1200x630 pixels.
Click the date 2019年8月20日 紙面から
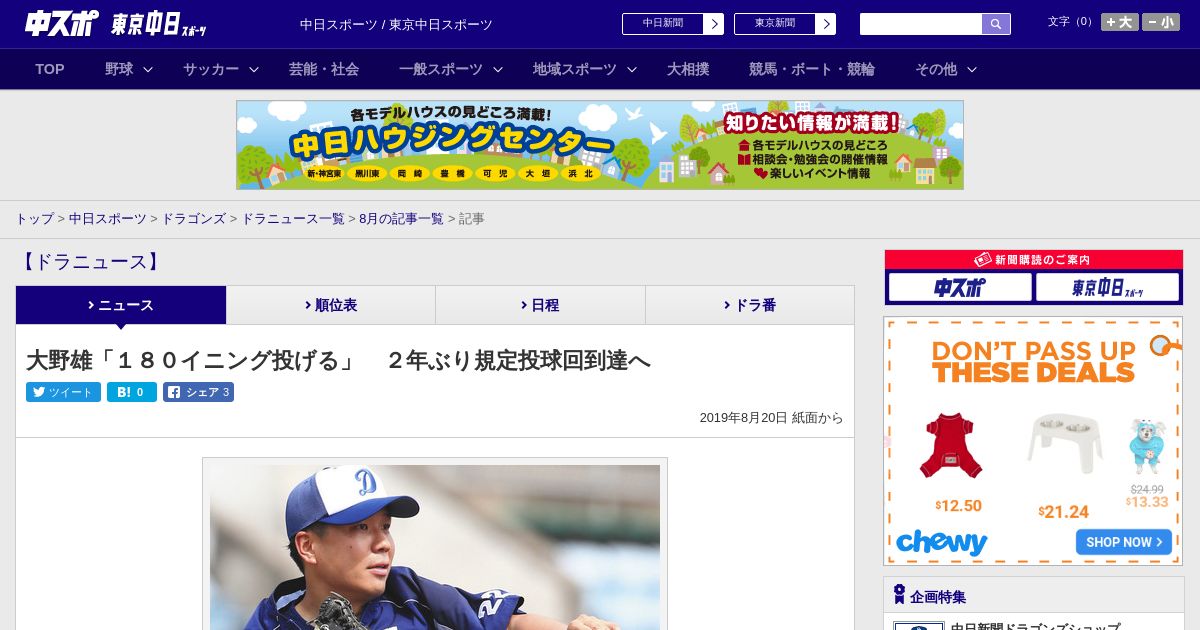771,418
